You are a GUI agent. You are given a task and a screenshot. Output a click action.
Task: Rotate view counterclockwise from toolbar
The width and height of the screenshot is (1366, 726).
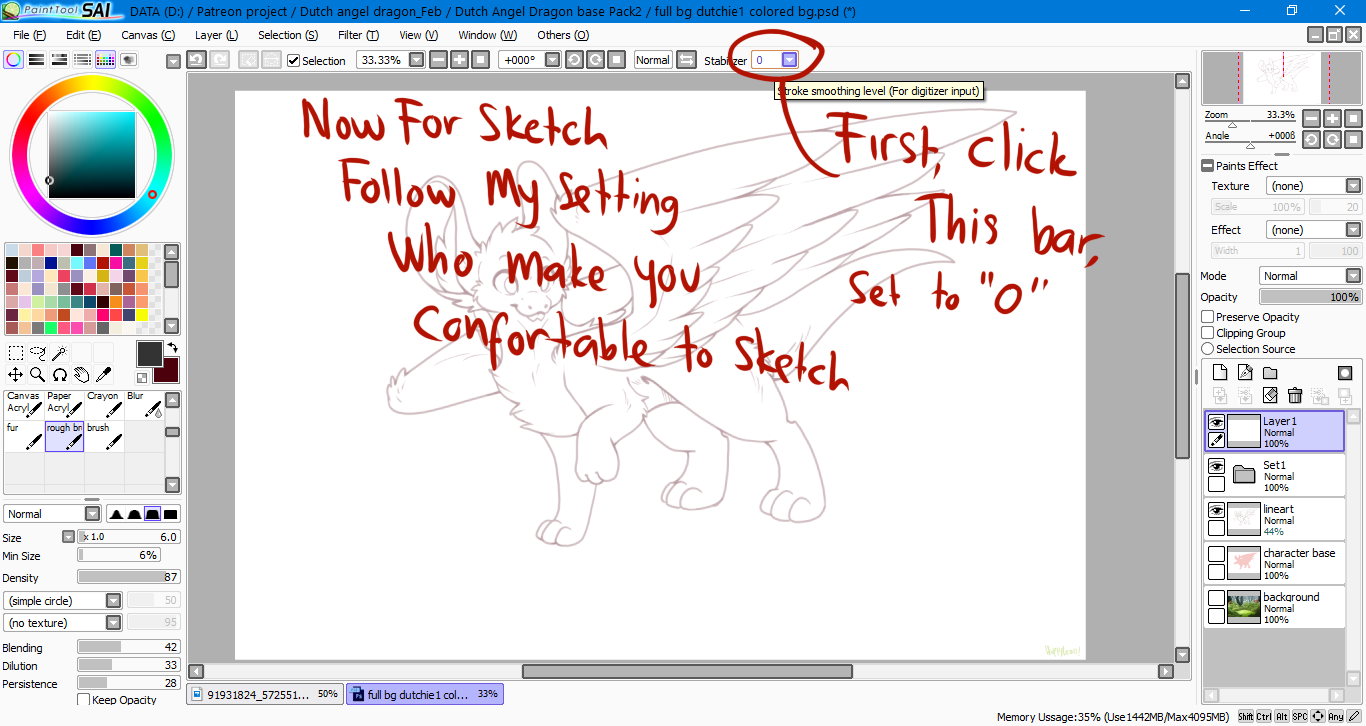[x=574, y=60]
